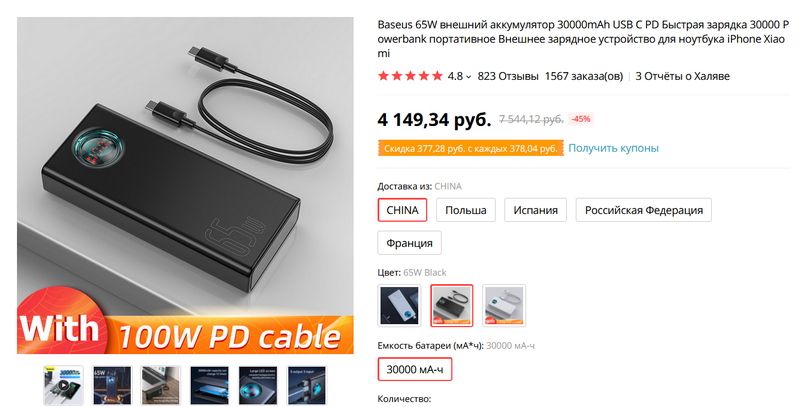Choose the white power bank color variant

click(504, 306)
